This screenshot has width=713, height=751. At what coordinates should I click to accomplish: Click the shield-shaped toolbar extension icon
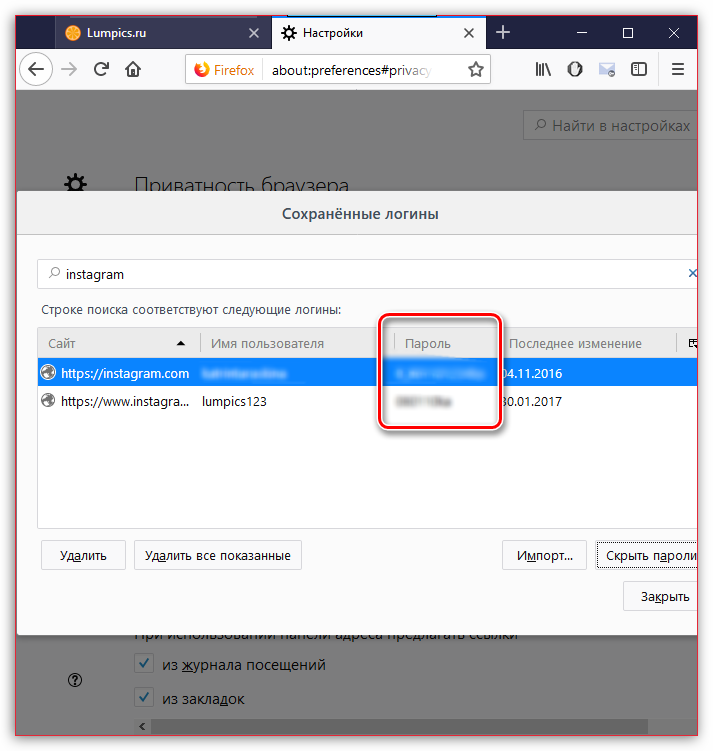coord(575,70)
